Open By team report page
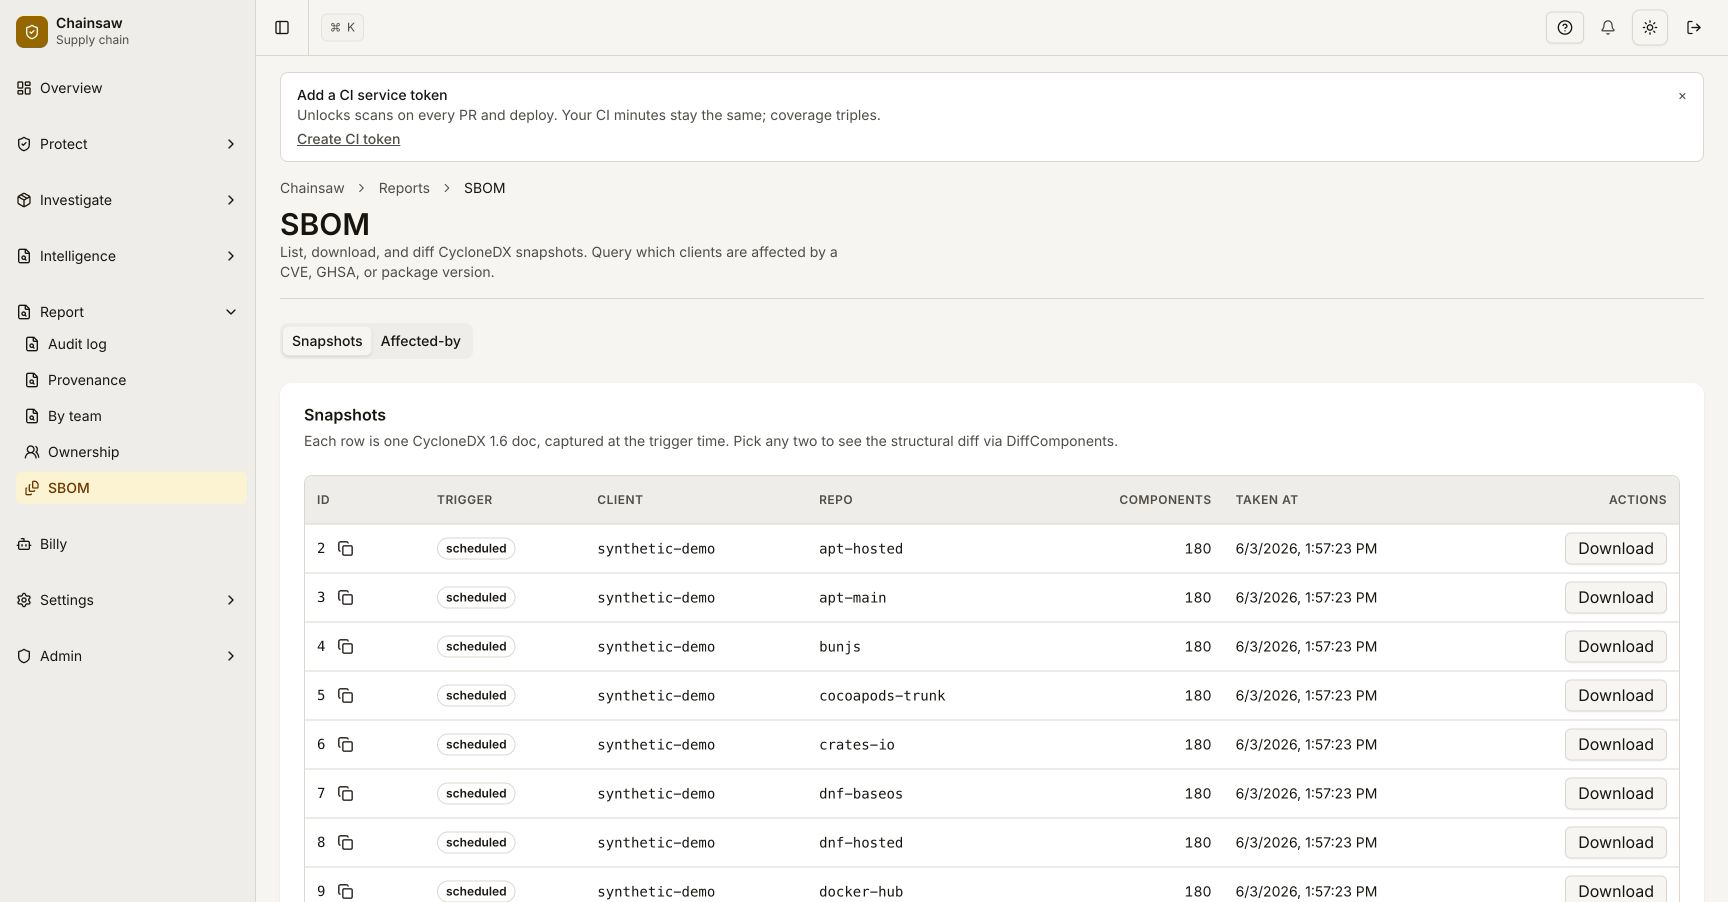The width and height of the screenshot is (1728, 902). point(132,416)
